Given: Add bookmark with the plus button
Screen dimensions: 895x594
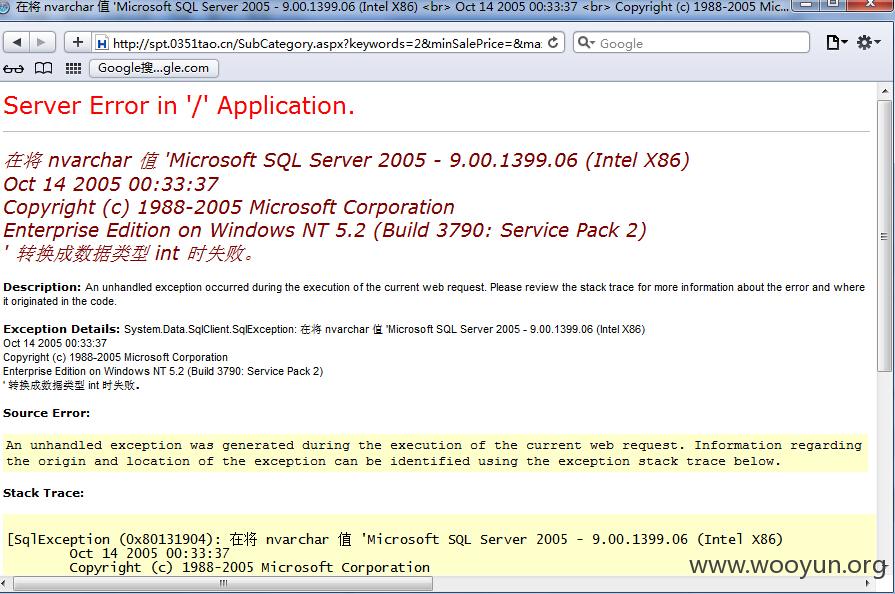Looking at the screenshot, I should [x=78, y=42].
